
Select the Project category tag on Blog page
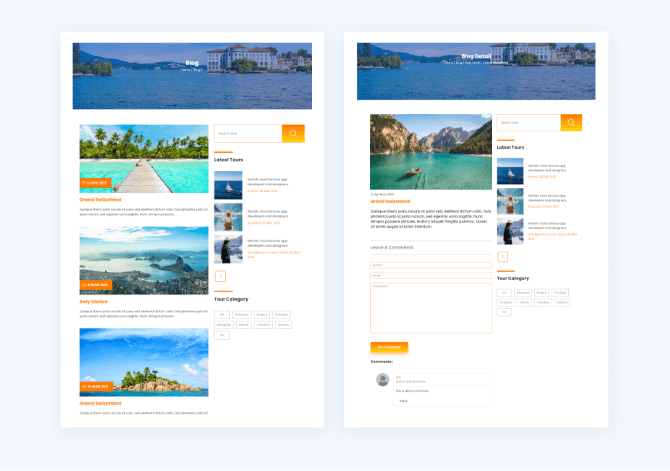(262, 314)
